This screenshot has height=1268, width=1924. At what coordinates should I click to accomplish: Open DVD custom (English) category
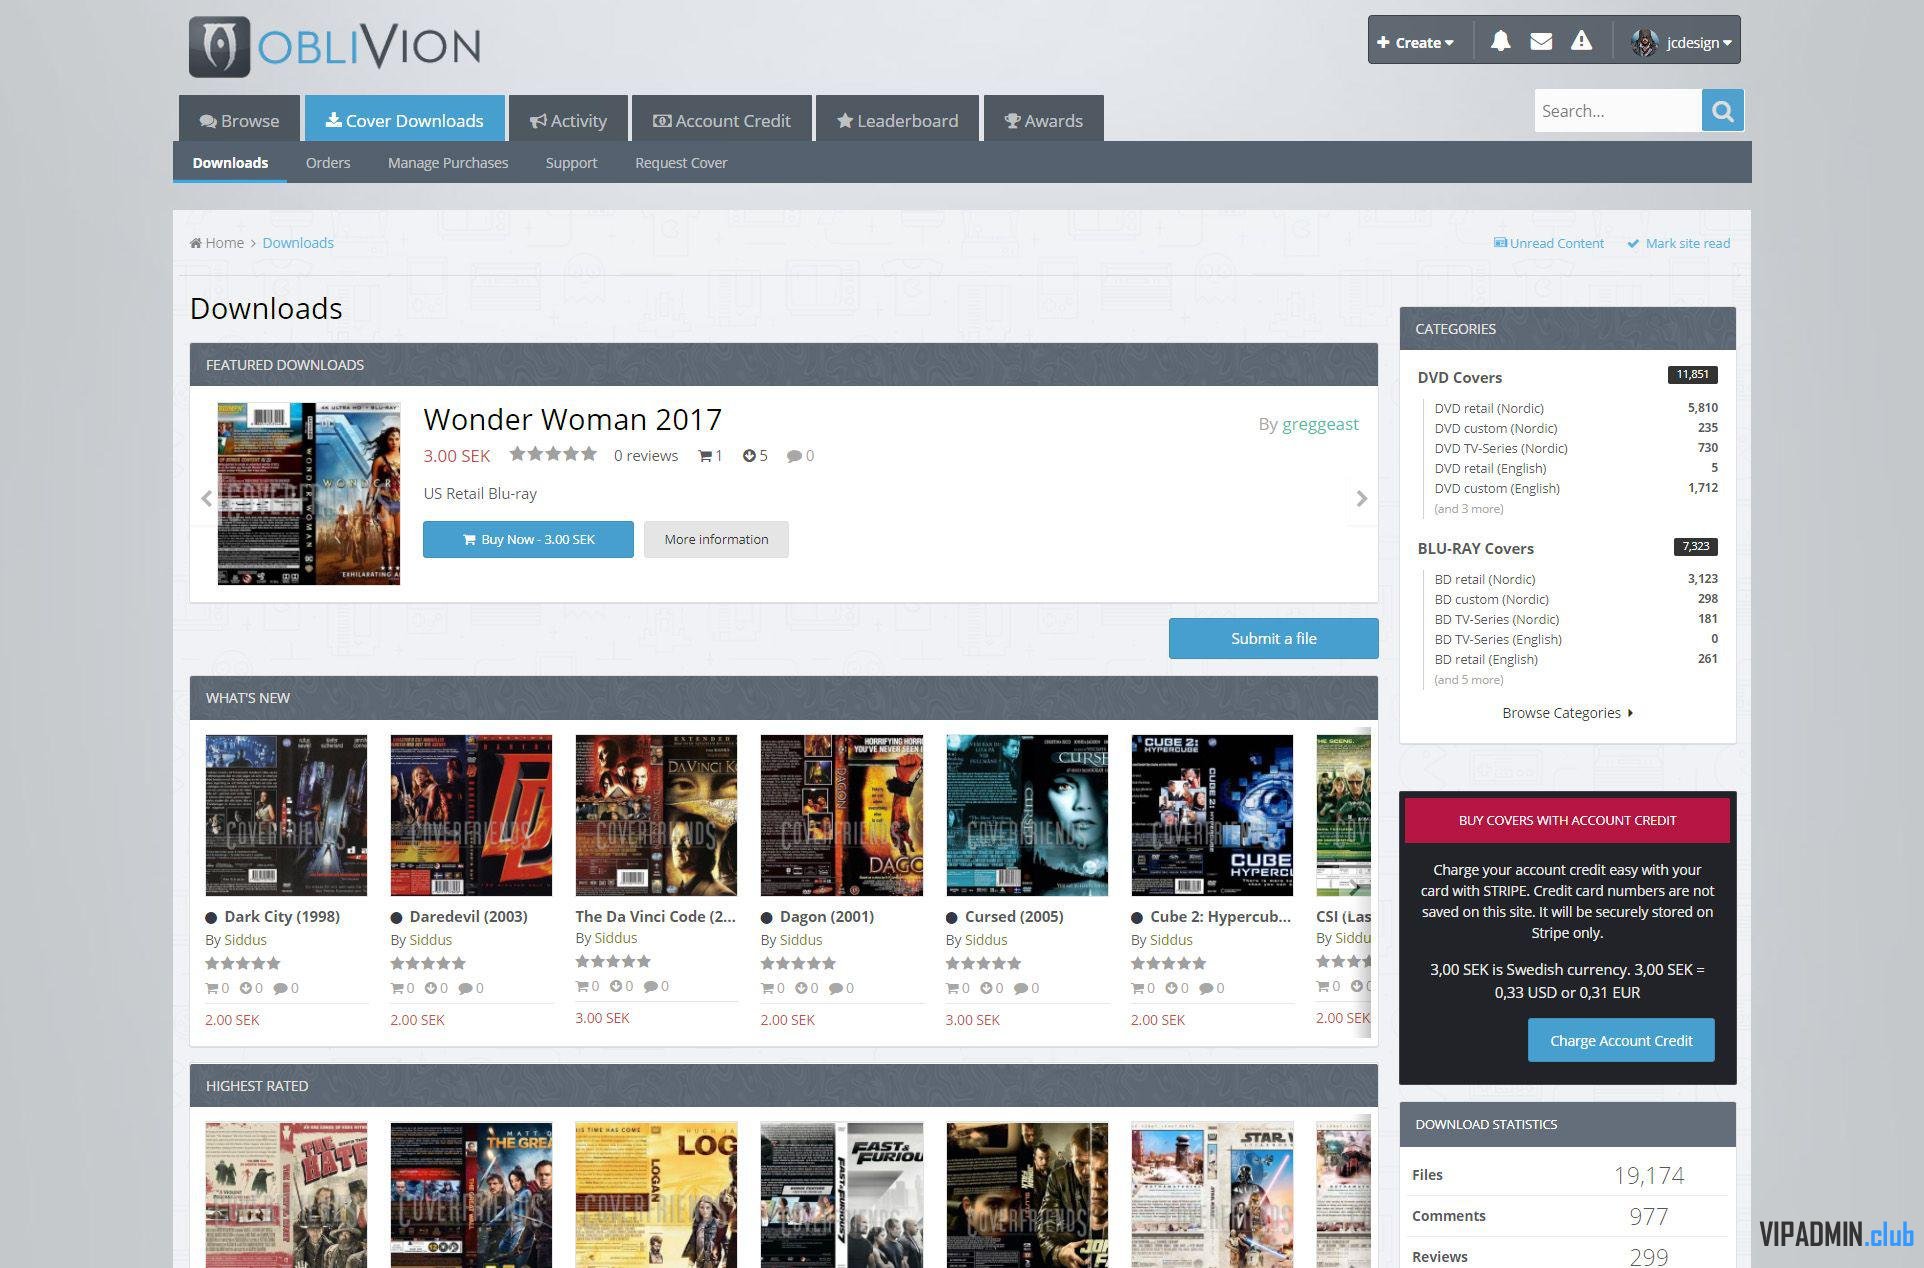(1496, 488)
